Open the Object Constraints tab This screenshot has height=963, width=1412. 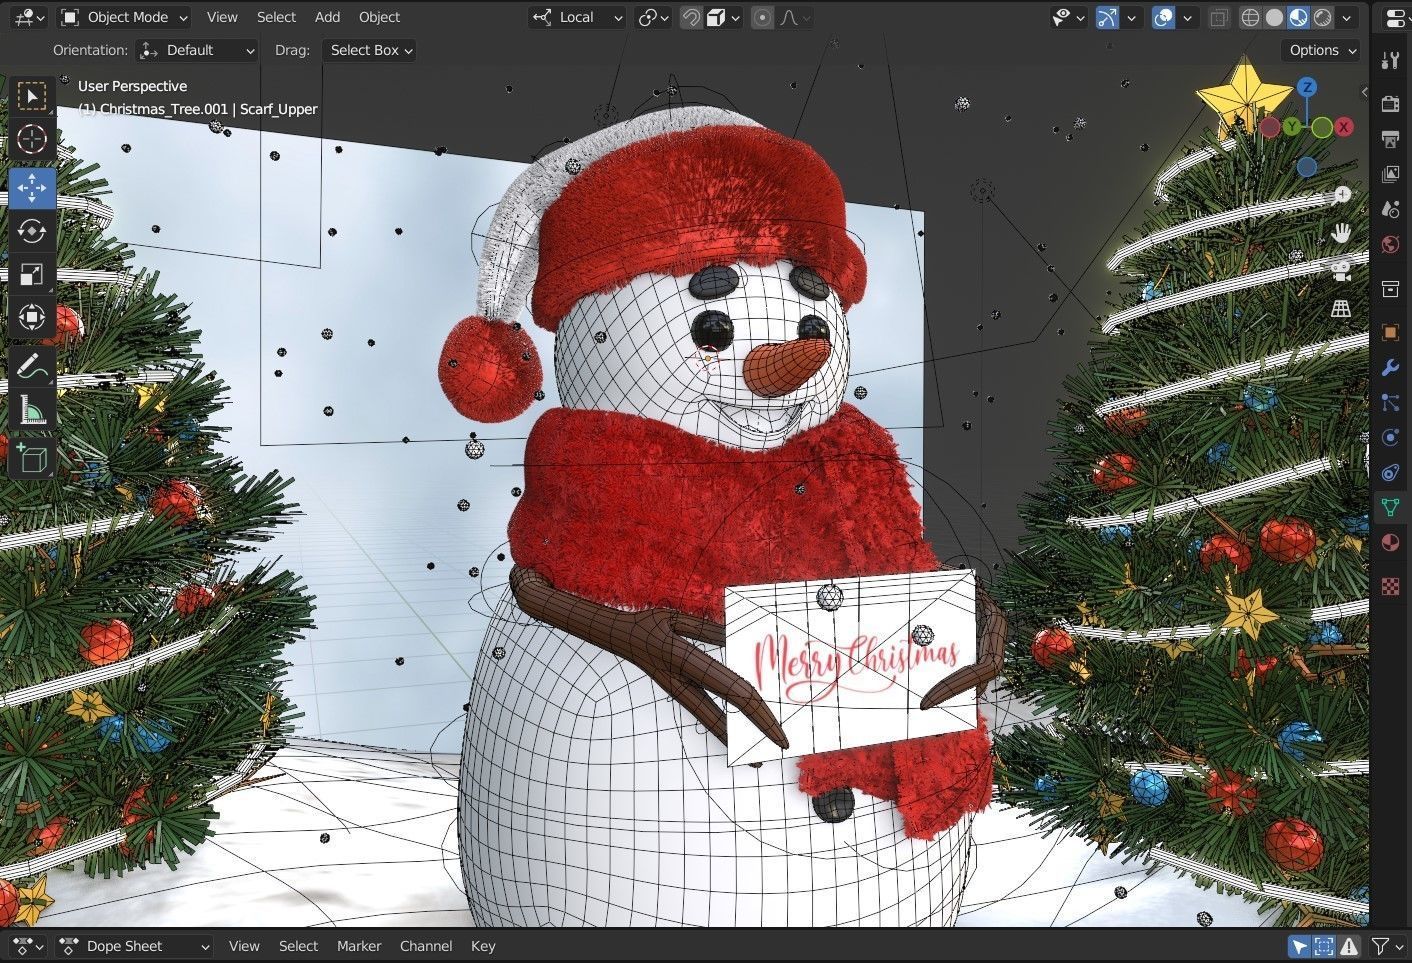point(1390,472)
